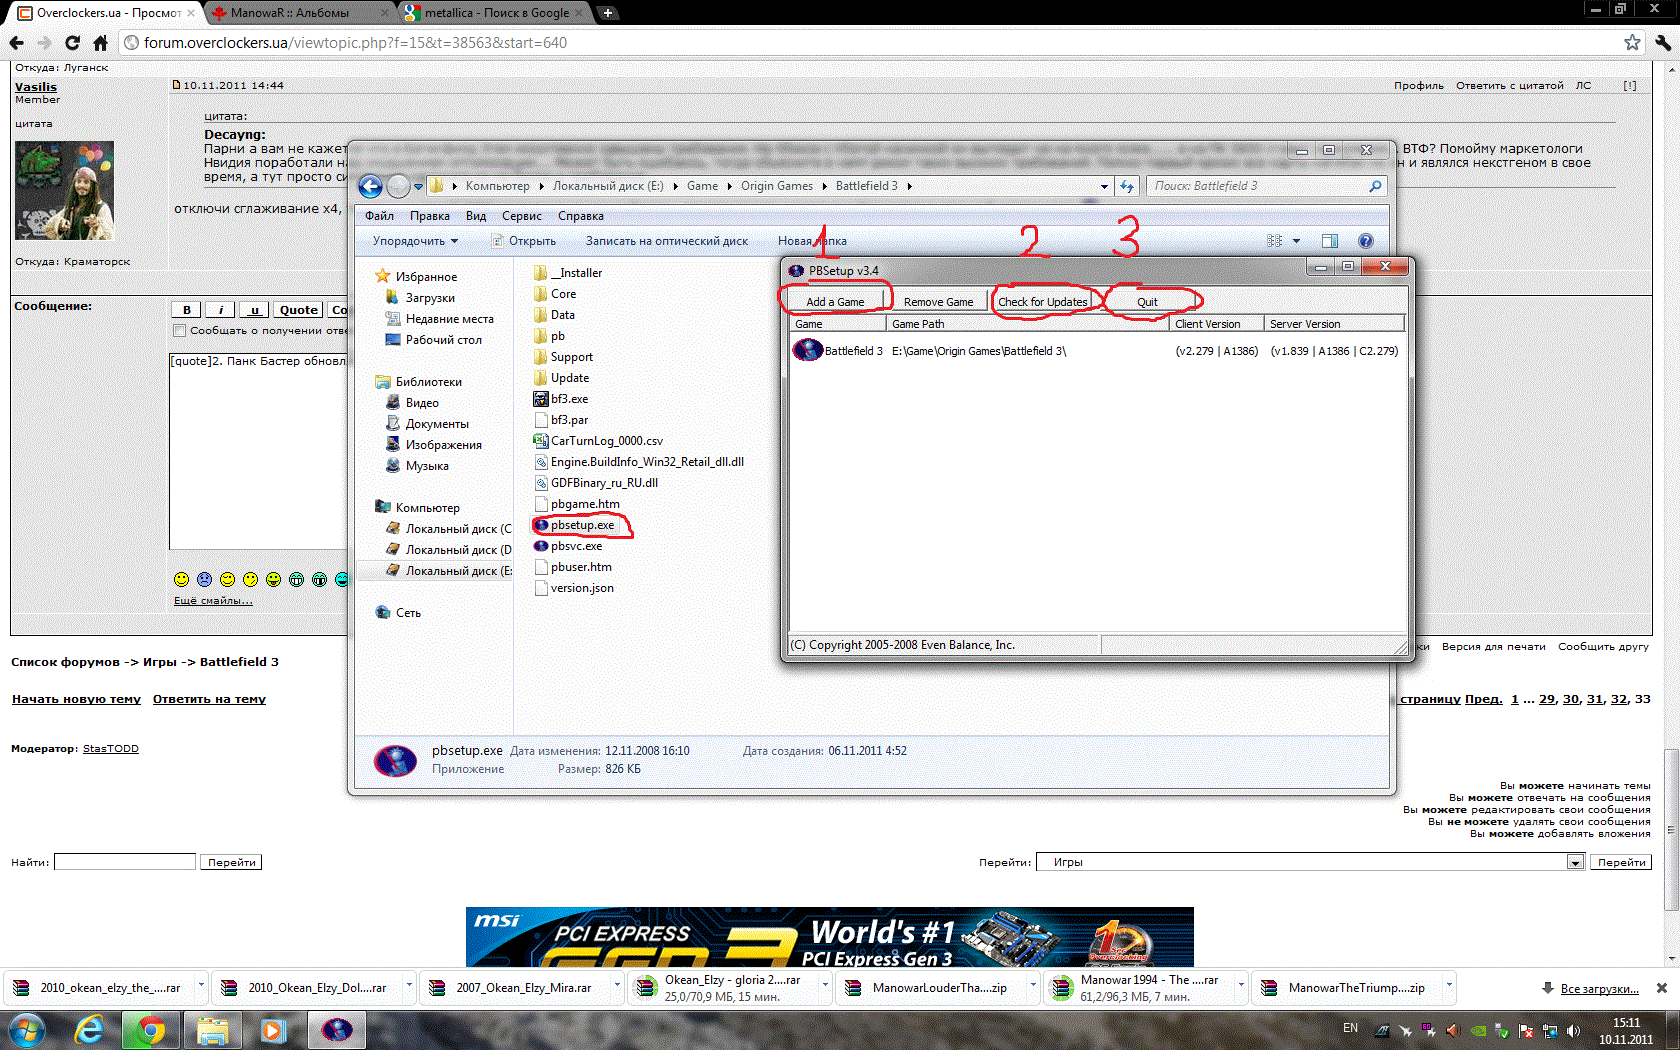The height and width of the screenshot is (1050, 1680).
Task: Select the pbsetup.exe file
Action: click(x=582, y=525)
